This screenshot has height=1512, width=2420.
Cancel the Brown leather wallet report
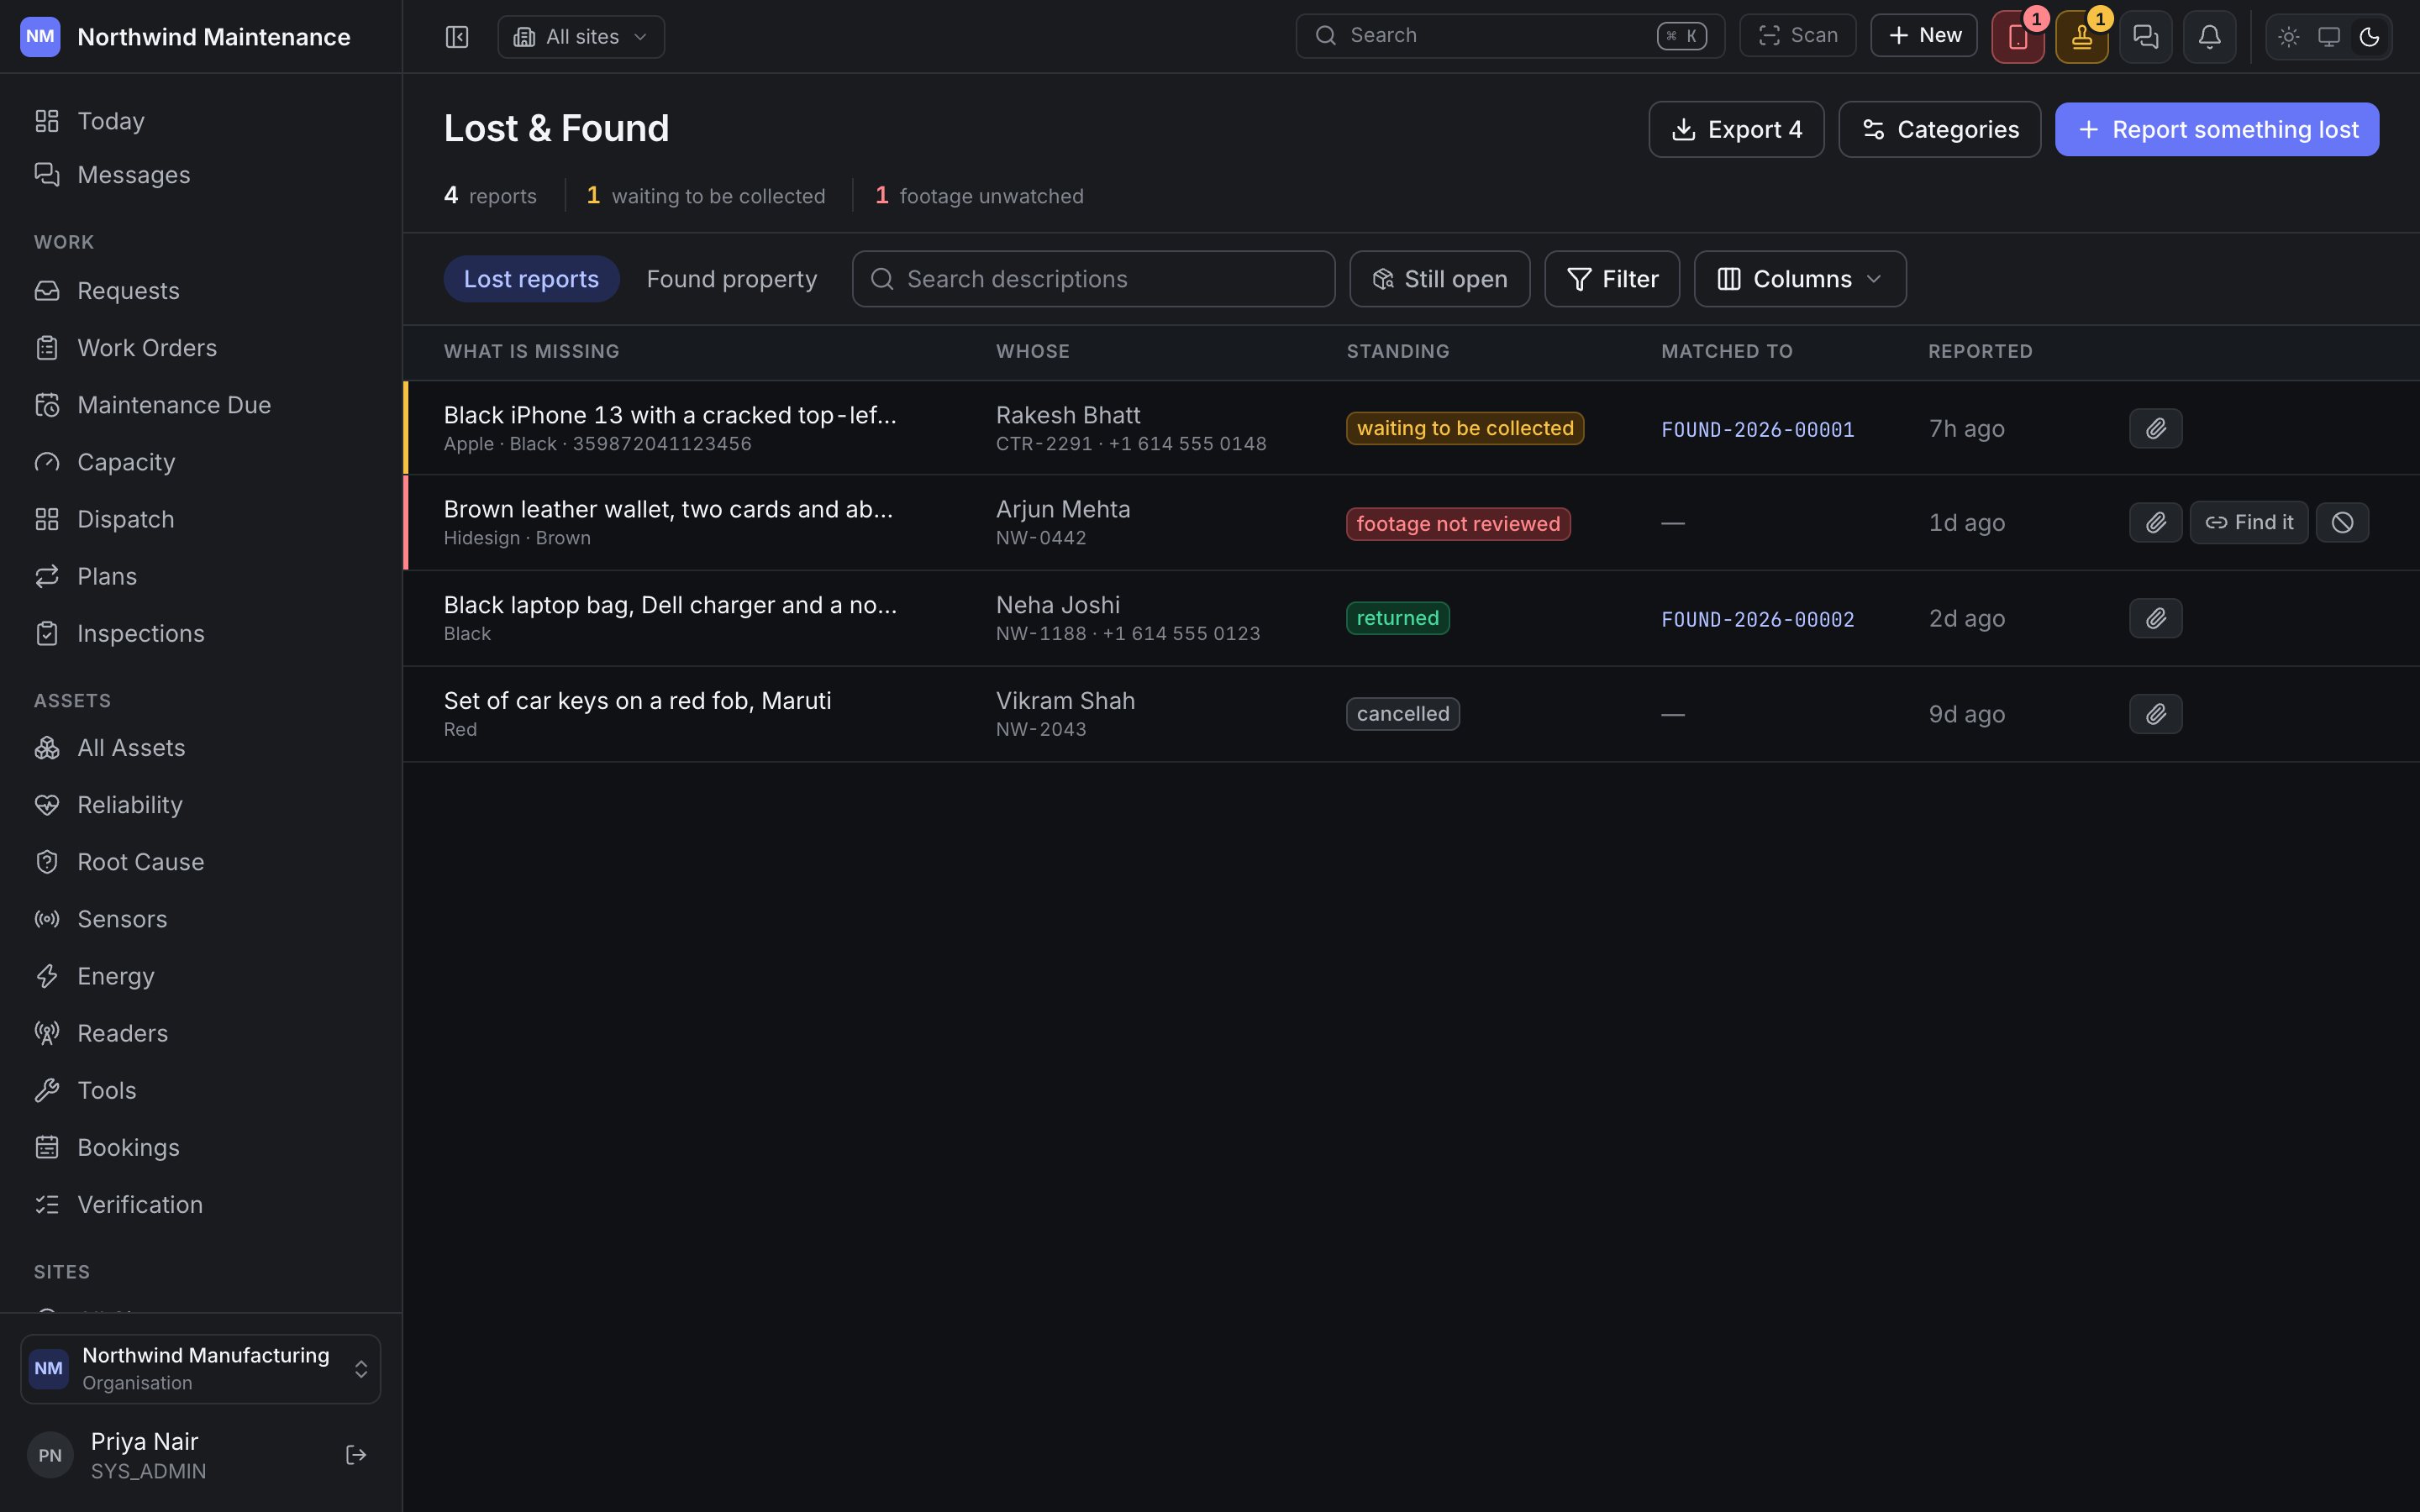point(2342,523)
